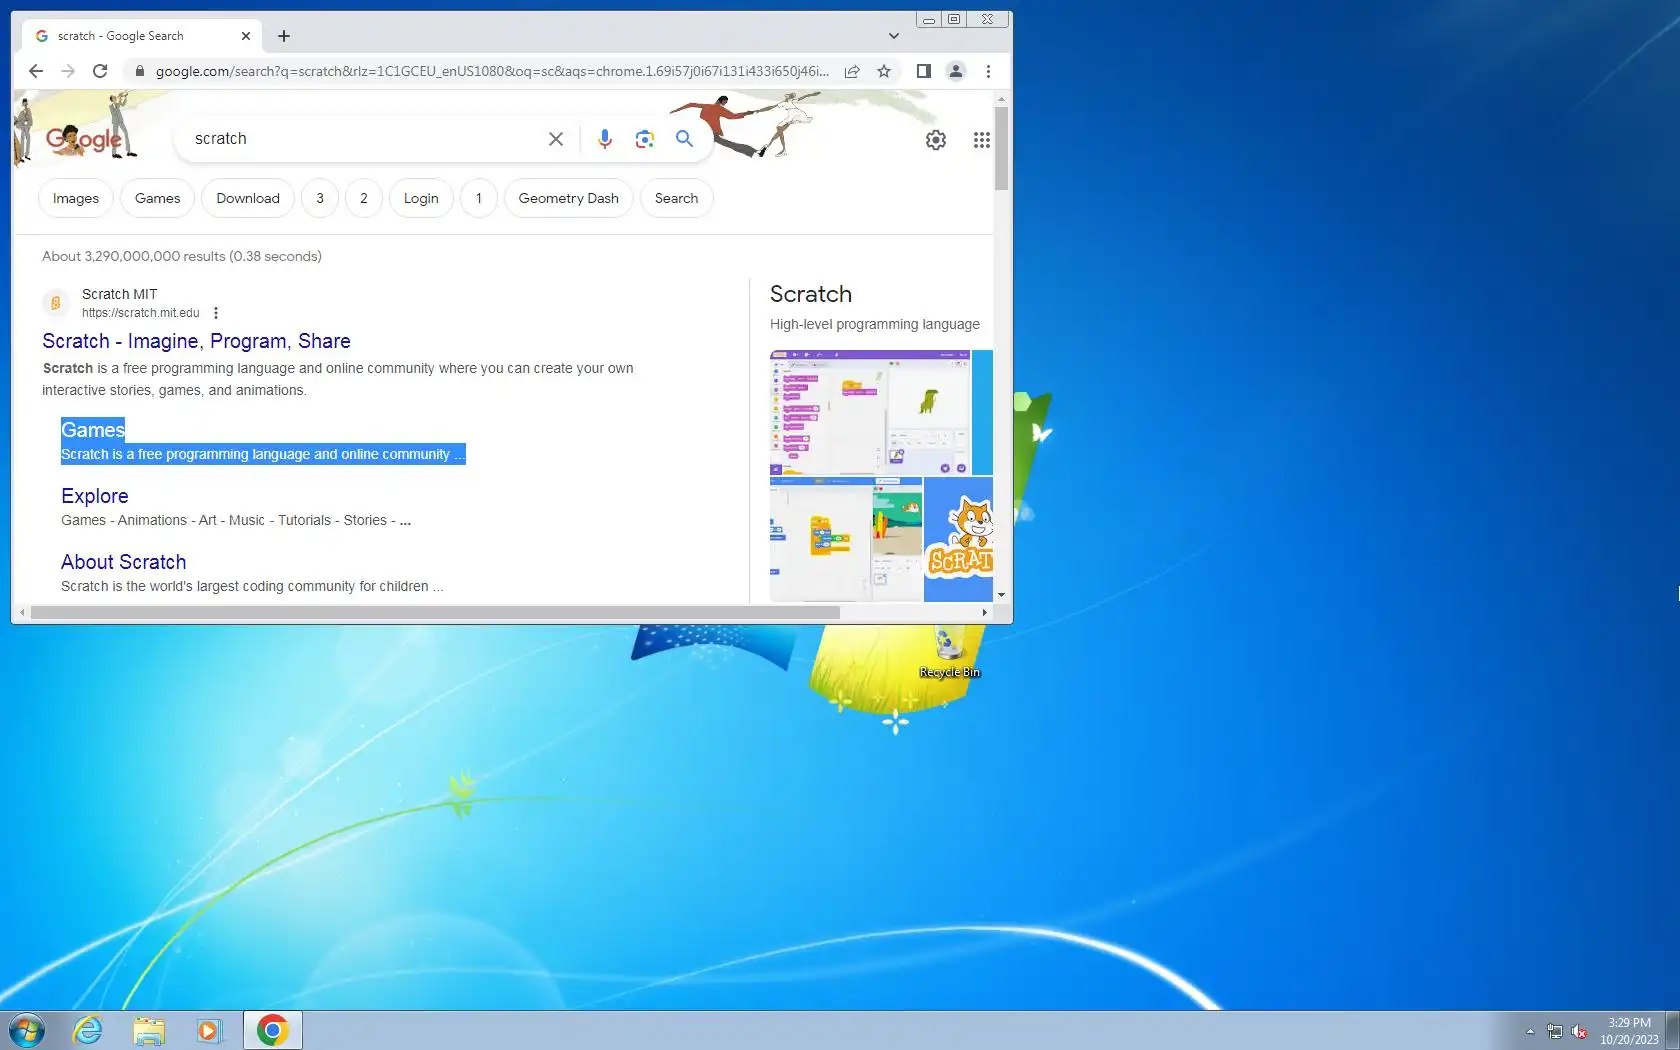Image resolution: width=1680 pixels, height=1050 pixels.
Task: Close the scratch - Google Search tab
Action: tap(246, 36)
